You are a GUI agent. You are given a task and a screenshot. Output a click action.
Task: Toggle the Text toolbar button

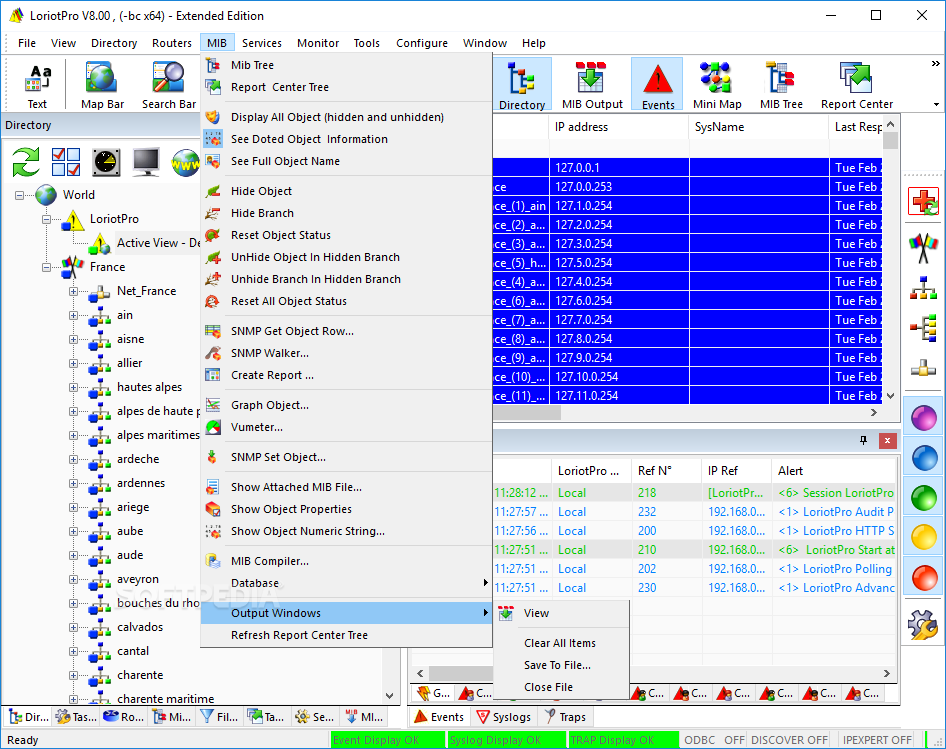pos(37,86)
